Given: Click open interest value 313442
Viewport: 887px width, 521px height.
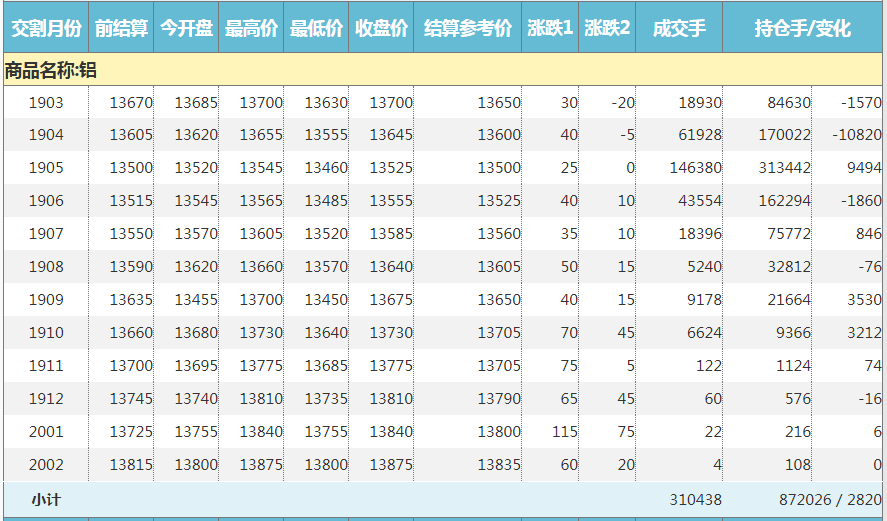Looking at the screenshot, I should click(x=784, y=168).
